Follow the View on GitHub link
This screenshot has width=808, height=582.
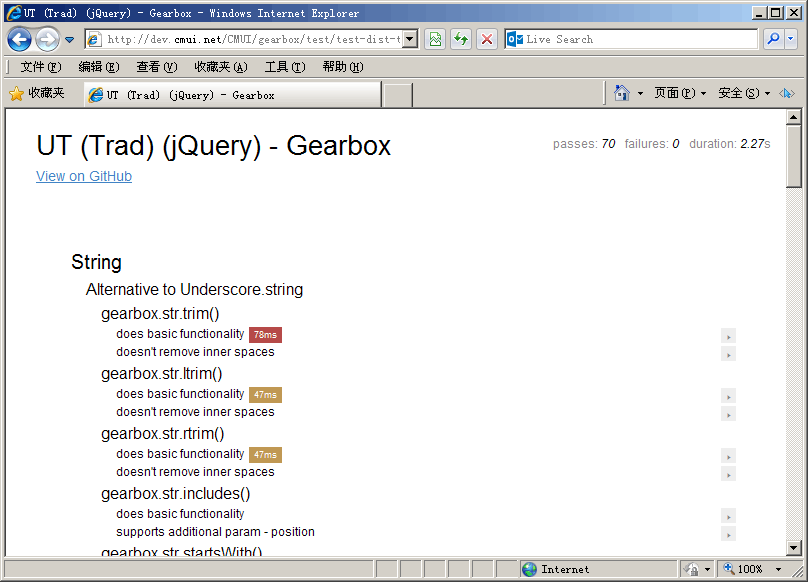tap(84, 176)
